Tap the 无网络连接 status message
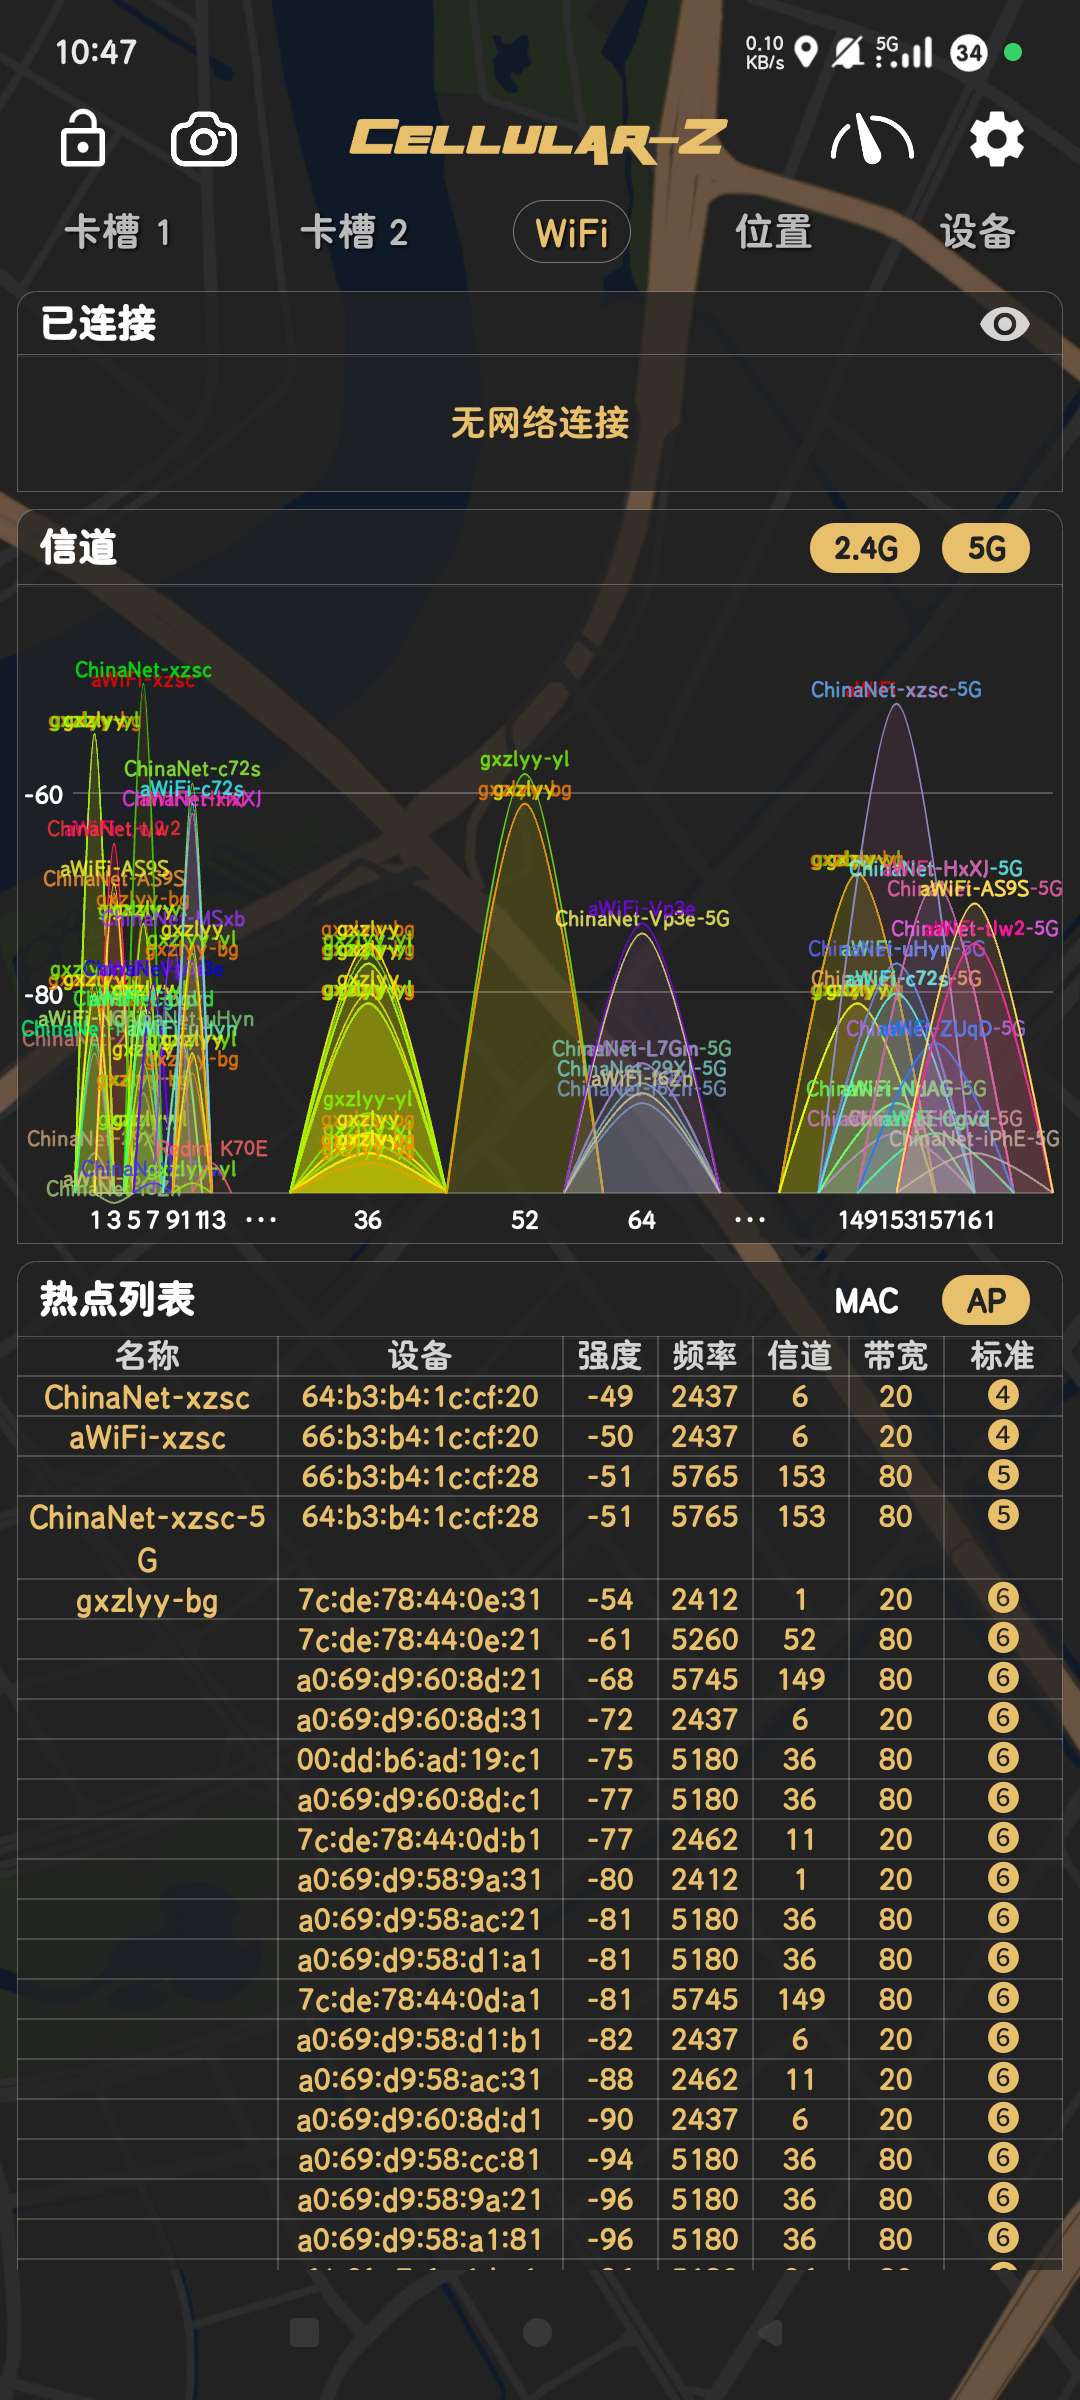 [x=540, y=423]
